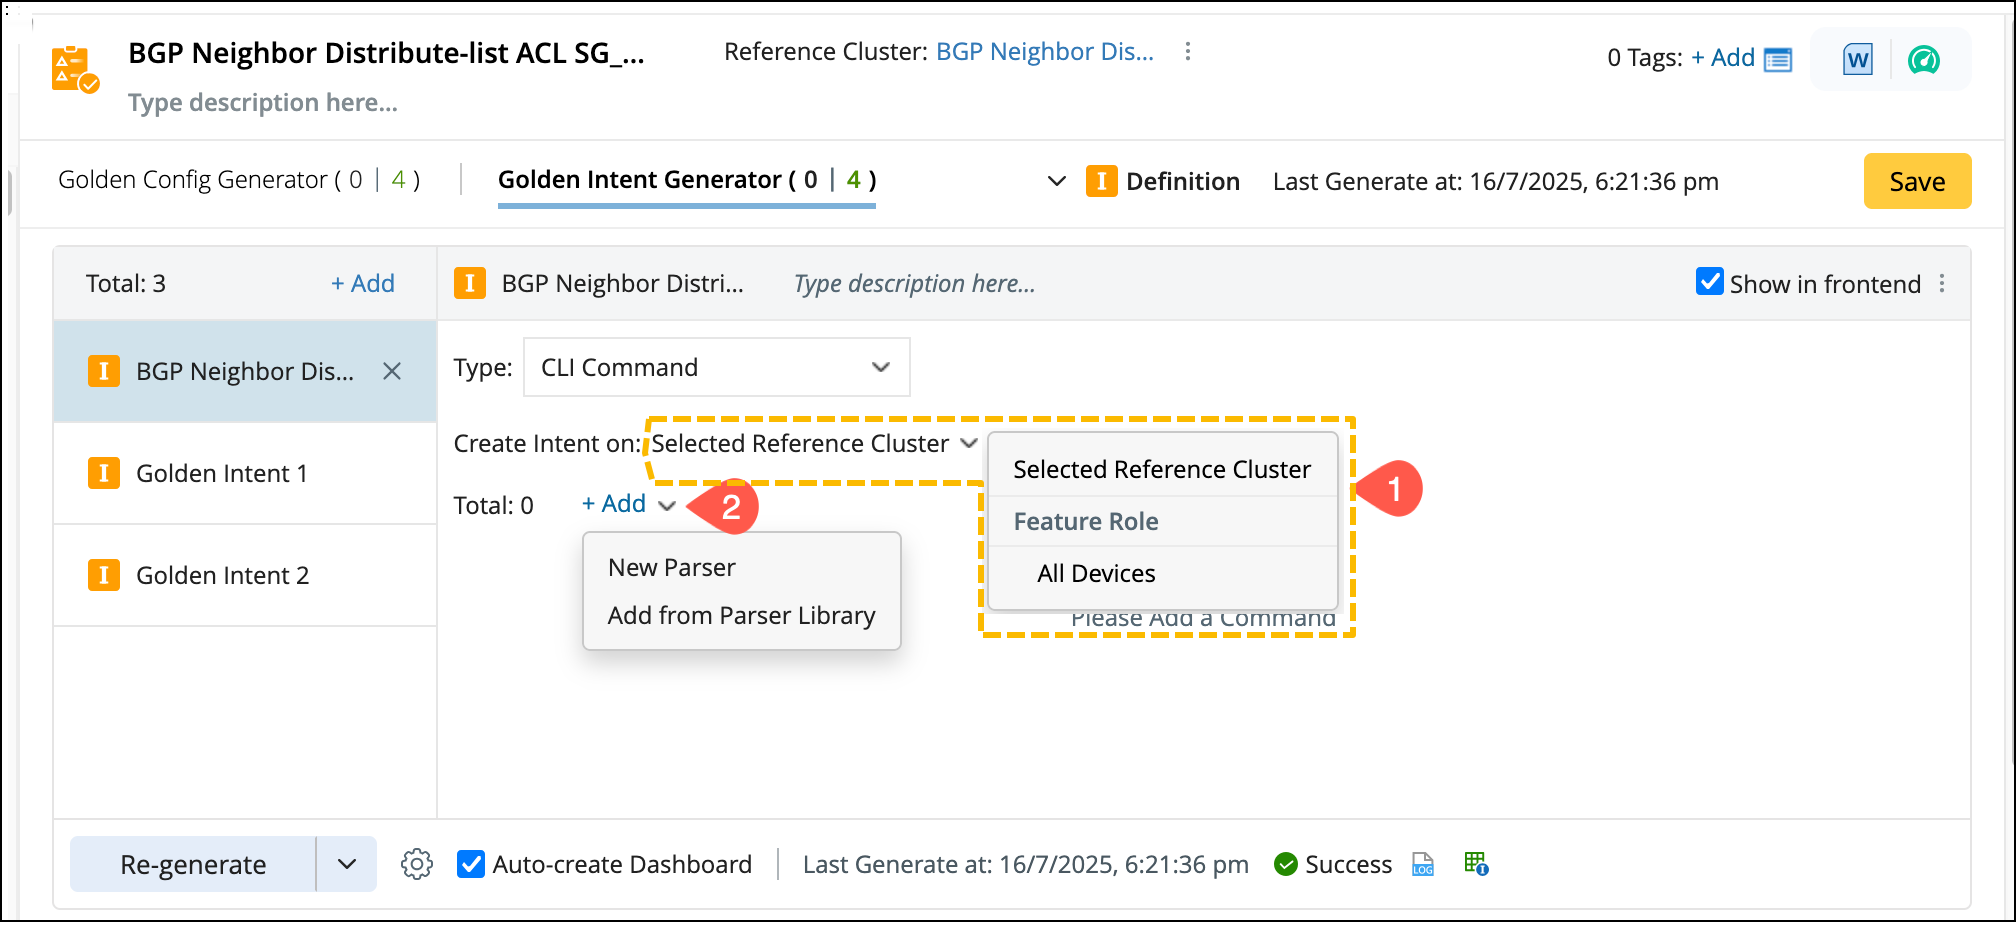Open the generation settings gear
This screenshot has height=926, width=2016.
point(417,864)
